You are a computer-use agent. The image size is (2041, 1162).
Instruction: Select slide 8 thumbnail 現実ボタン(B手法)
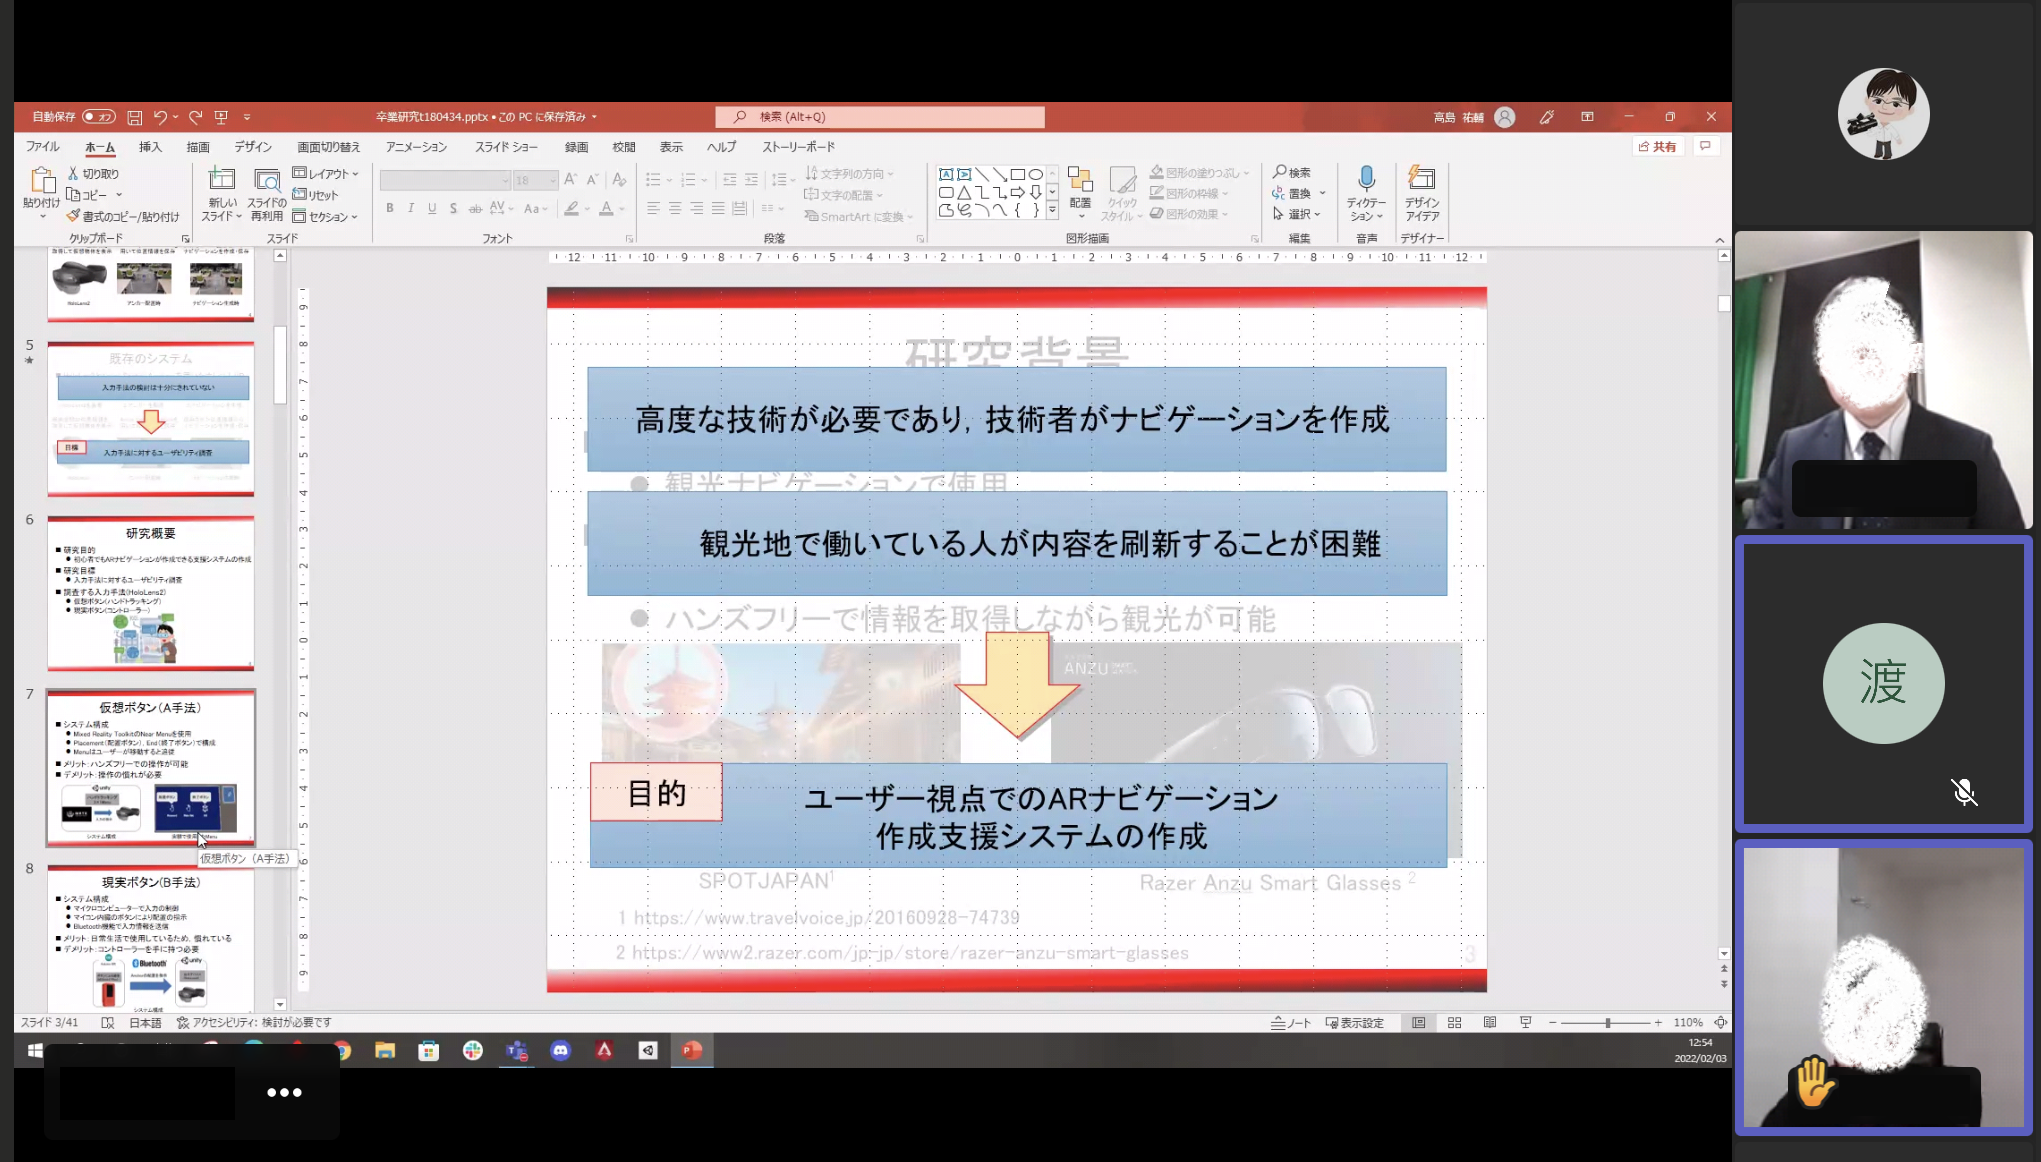[151, 938]
